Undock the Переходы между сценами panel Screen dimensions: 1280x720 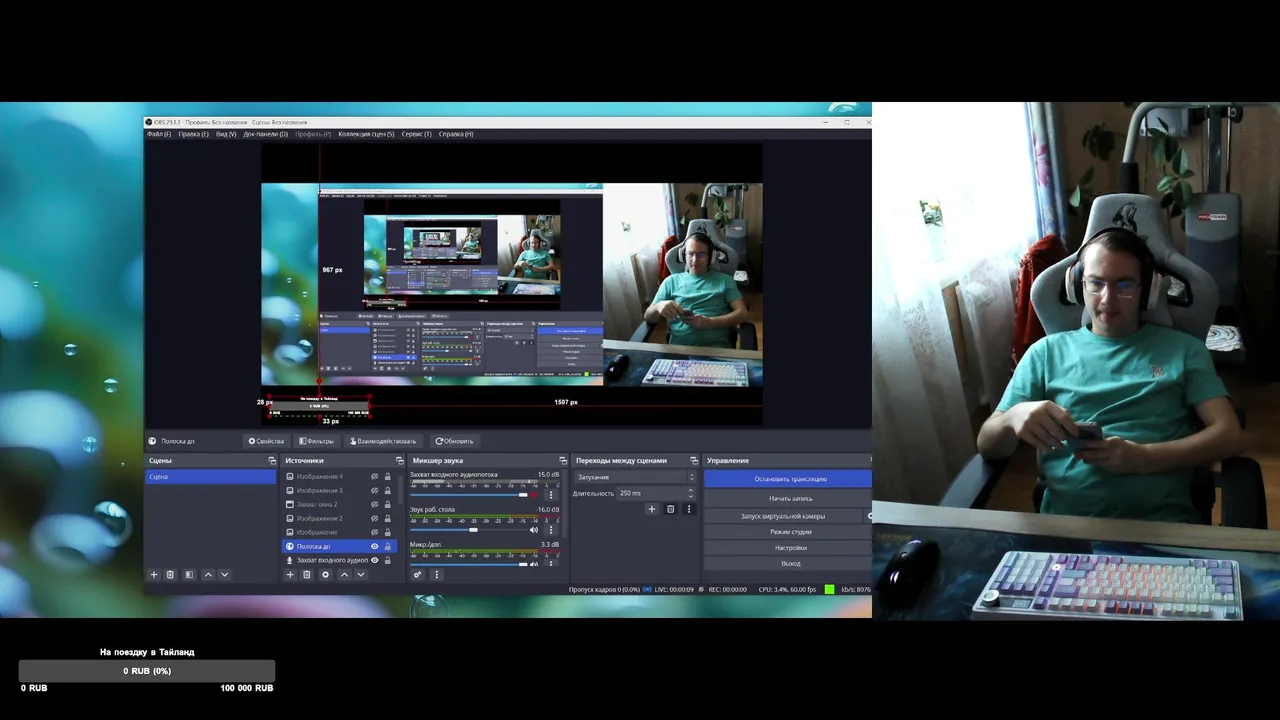point(695,461)
